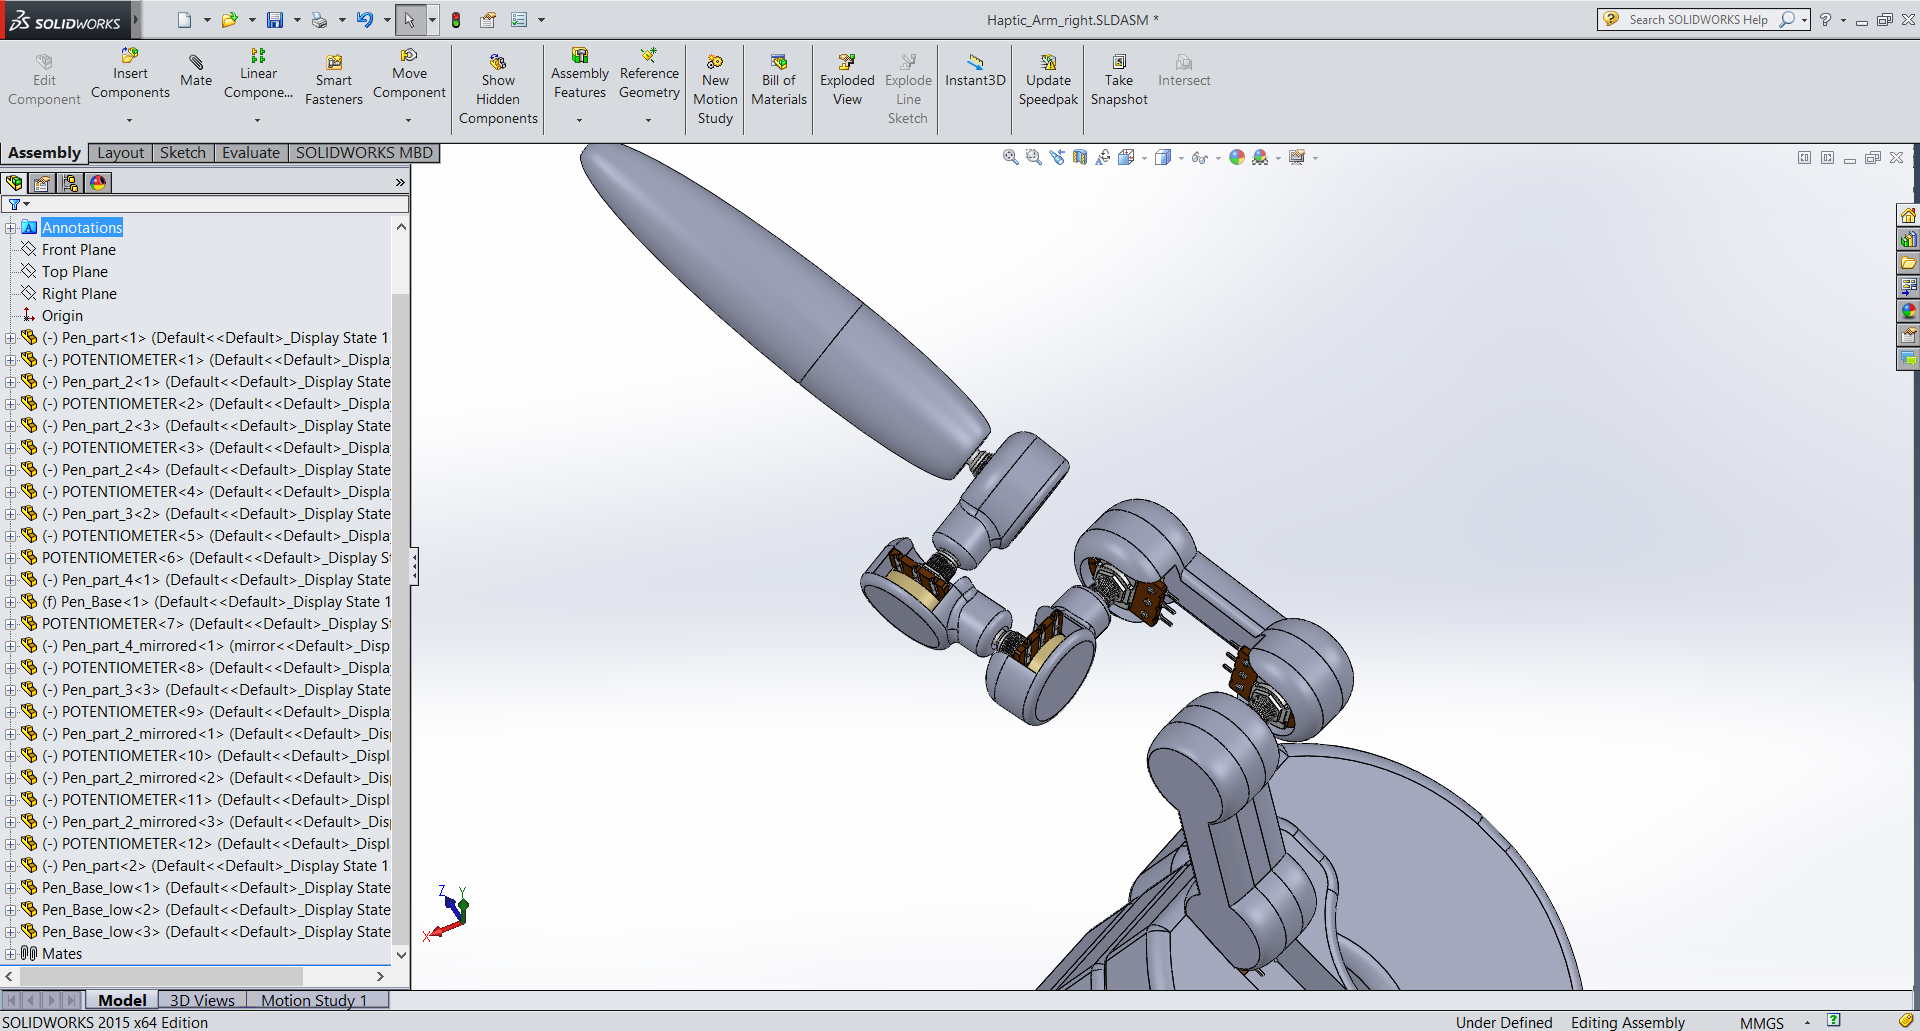Click Zoom to Fit in view toolbar

tap(1011, 157)
